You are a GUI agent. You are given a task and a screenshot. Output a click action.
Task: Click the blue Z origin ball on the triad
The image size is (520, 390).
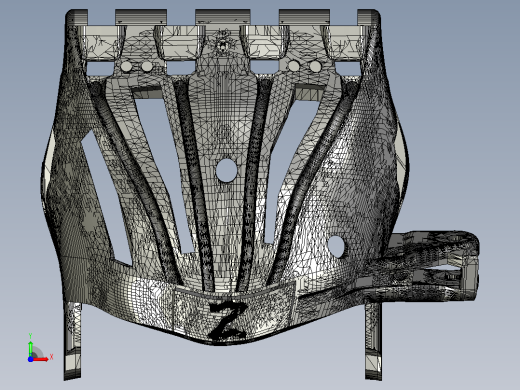click(x=30, y=359)
